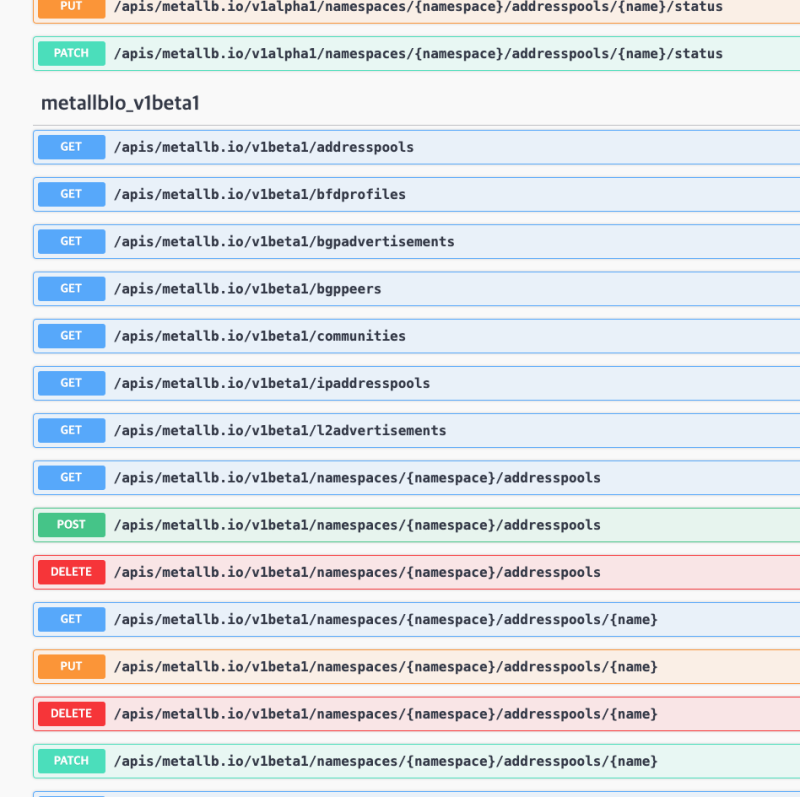
Task: Open PATCH v1beta1 addresspools/{name} operation
Action: pyautogui.click(x=416, y=761)
